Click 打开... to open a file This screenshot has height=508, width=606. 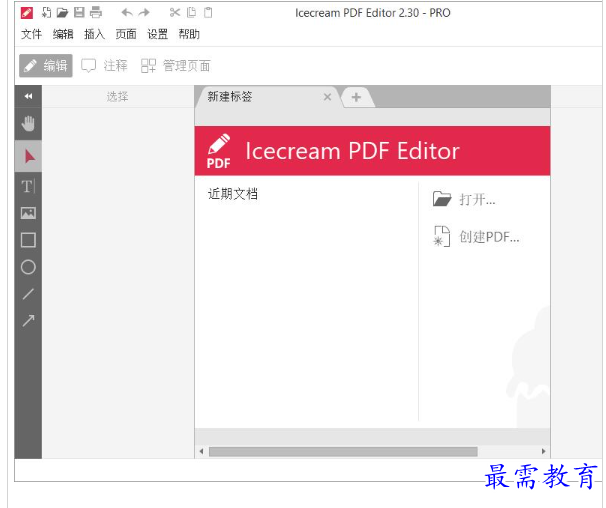[x=464, y=199]
